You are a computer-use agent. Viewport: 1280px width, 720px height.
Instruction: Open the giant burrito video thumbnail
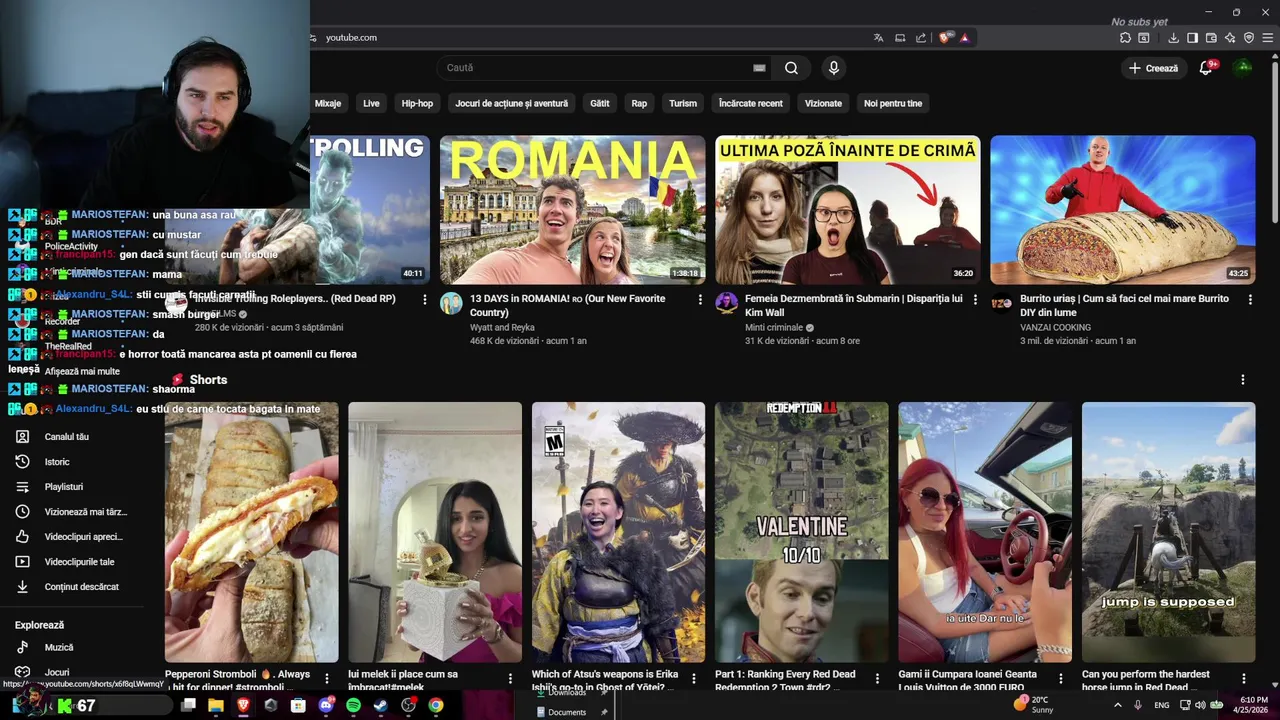(x=1123, y=210)
